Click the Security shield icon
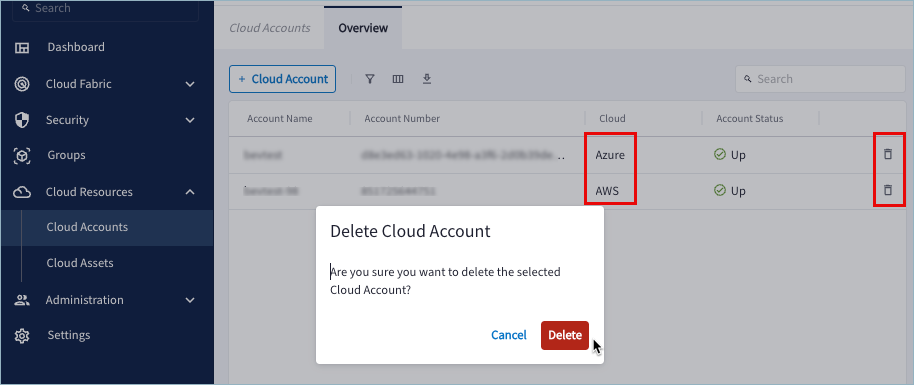914x385 pixels. 22,120
